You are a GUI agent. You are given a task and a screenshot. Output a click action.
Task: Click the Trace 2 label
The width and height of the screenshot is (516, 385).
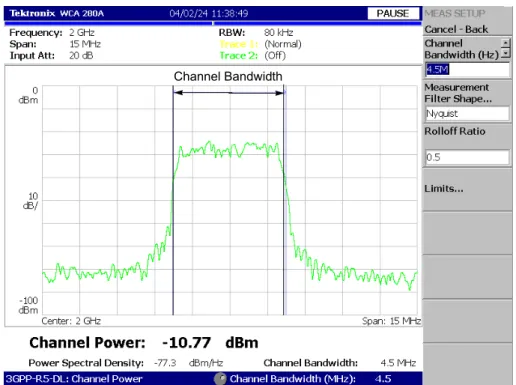coord(239,55)
